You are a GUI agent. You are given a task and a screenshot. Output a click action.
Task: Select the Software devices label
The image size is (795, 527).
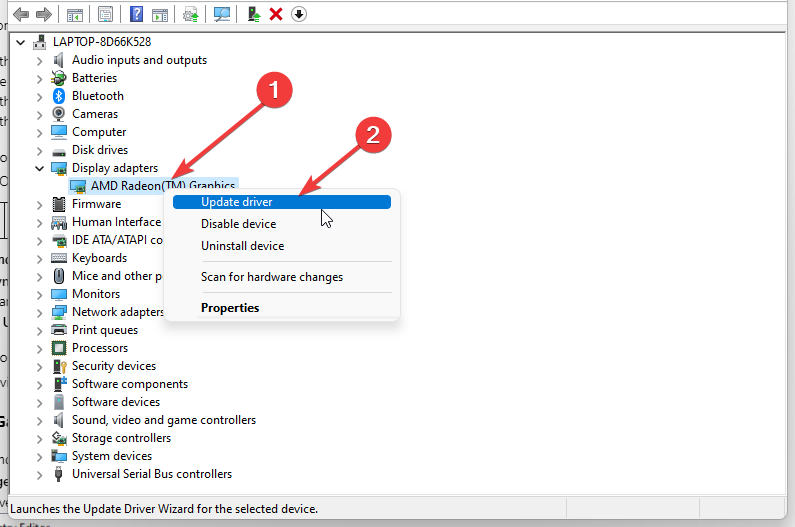[x=116, y=402]
